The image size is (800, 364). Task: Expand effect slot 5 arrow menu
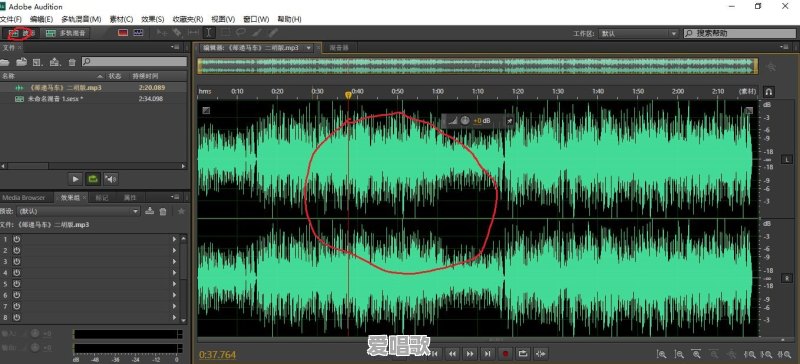point(174,284)
